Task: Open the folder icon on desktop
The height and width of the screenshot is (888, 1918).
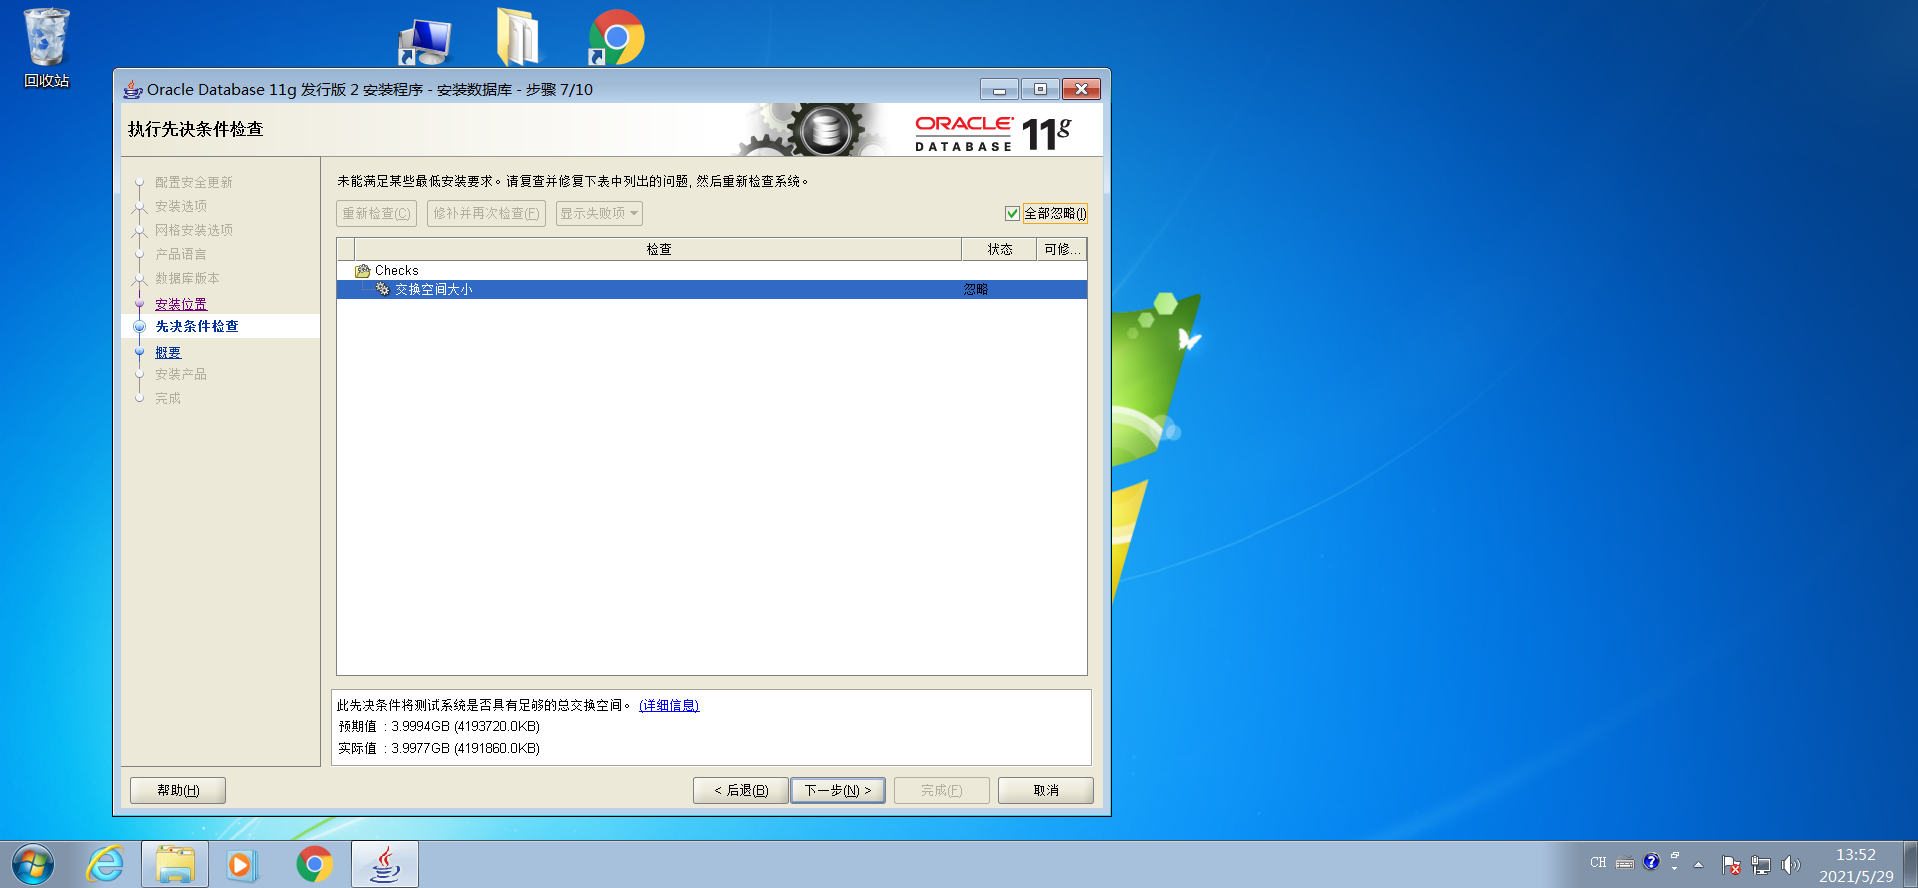Action: tap(518, 37)
